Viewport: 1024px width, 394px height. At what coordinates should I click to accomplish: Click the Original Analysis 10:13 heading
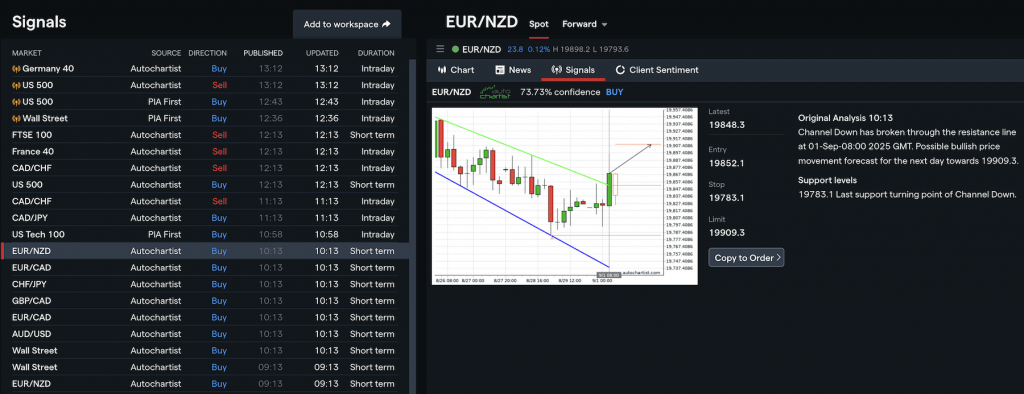coord(845,118)
